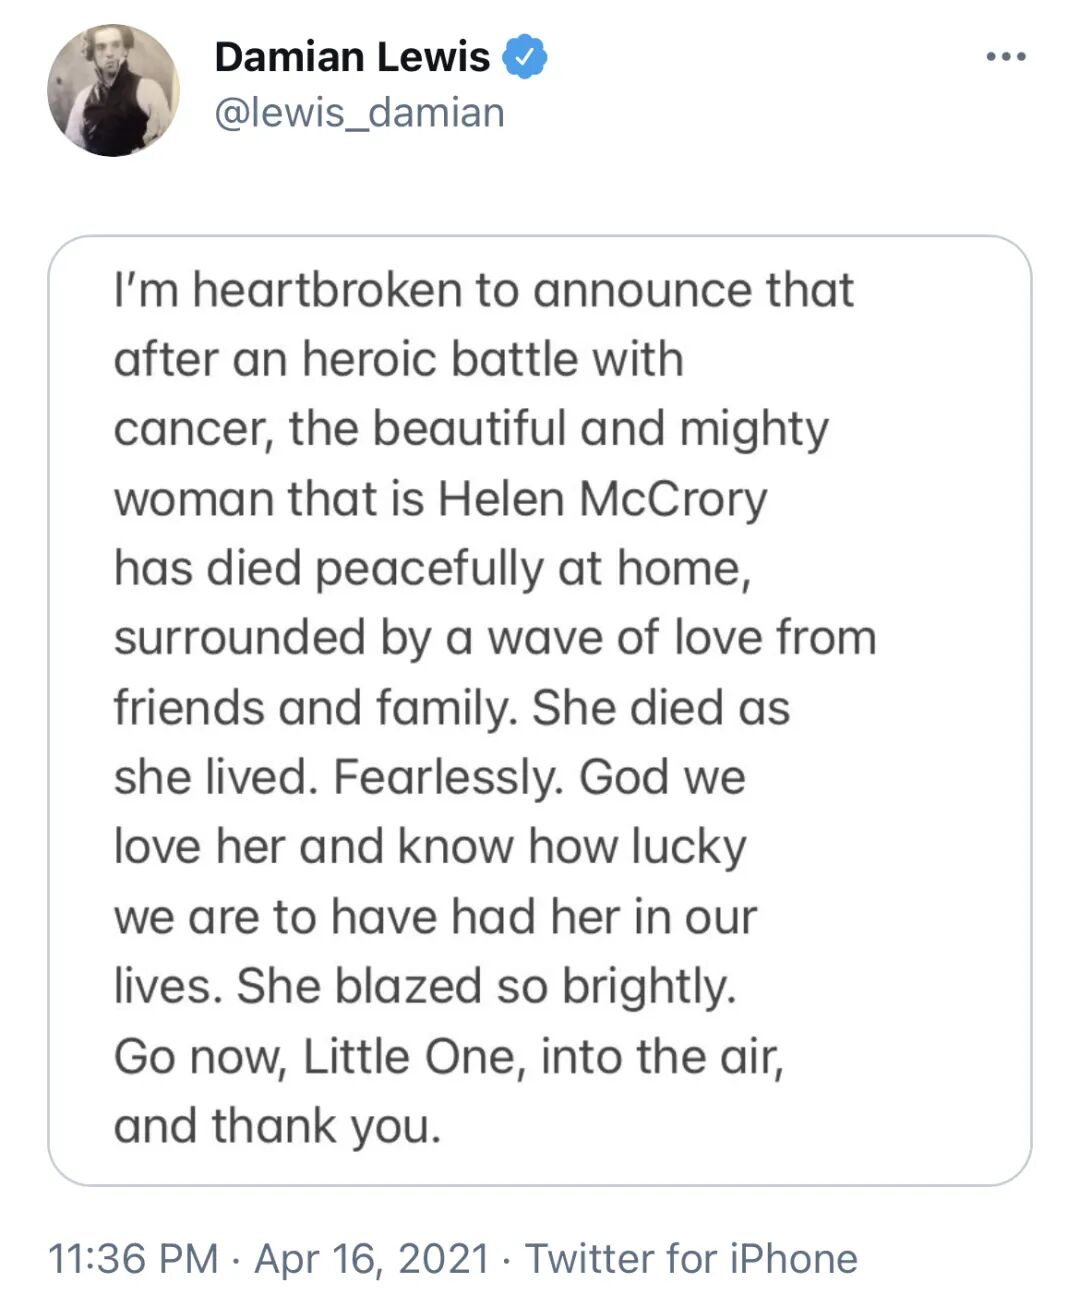This screenshot has height=1307, width=1080.
Task: Click "has died peacefully at home" line
Action: 432,568
